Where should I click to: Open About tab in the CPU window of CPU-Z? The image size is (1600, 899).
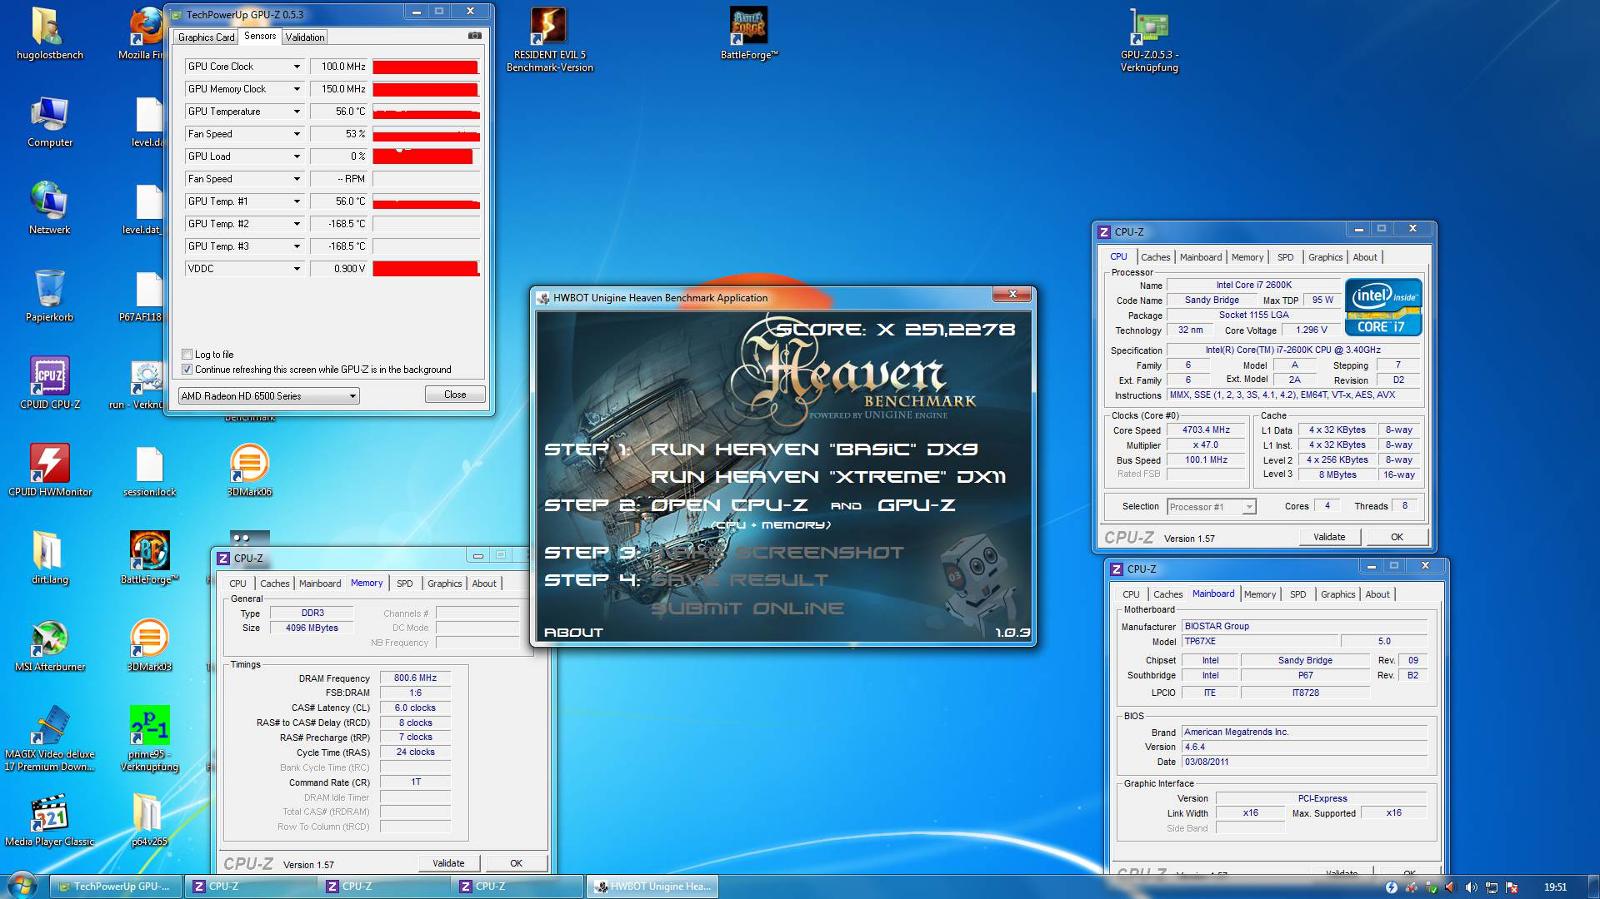(1365, 257)
